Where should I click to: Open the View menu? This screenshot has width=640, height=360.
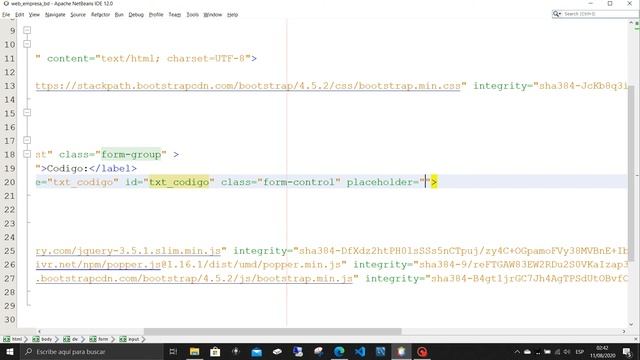click(34, 15)
